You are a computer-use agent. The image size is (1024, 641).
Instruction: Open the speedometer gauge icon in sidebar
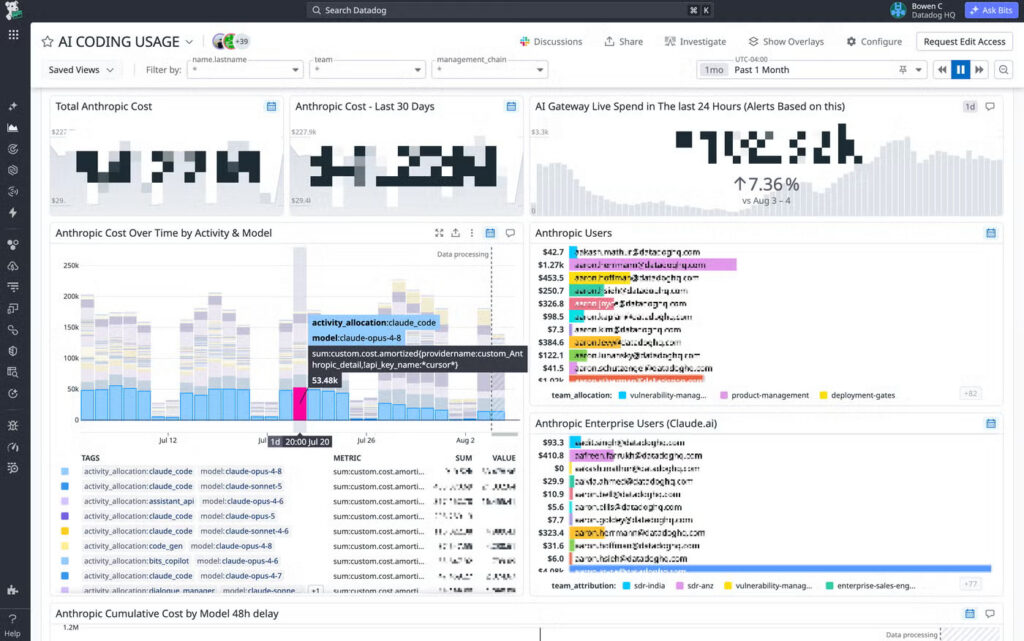12,446
